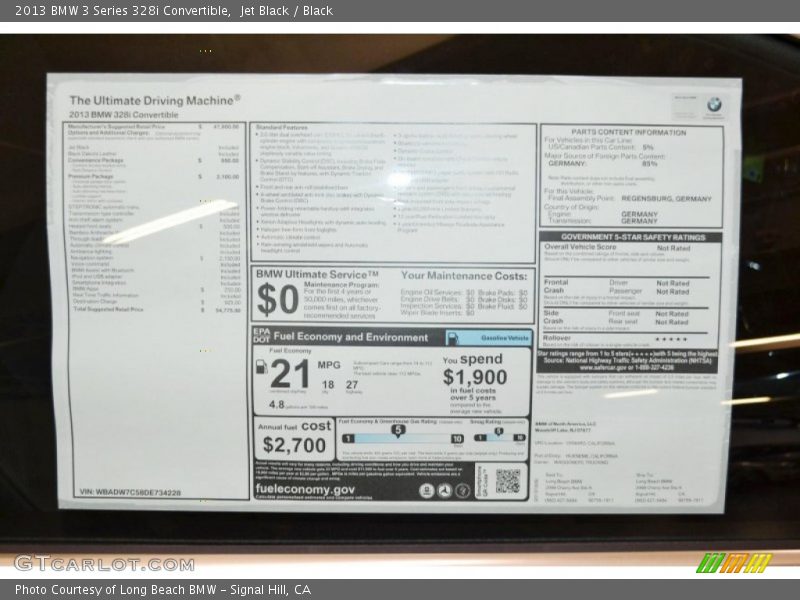Click the '27' highway MPG value
800x600 pixels.
(x=352, y=385)
